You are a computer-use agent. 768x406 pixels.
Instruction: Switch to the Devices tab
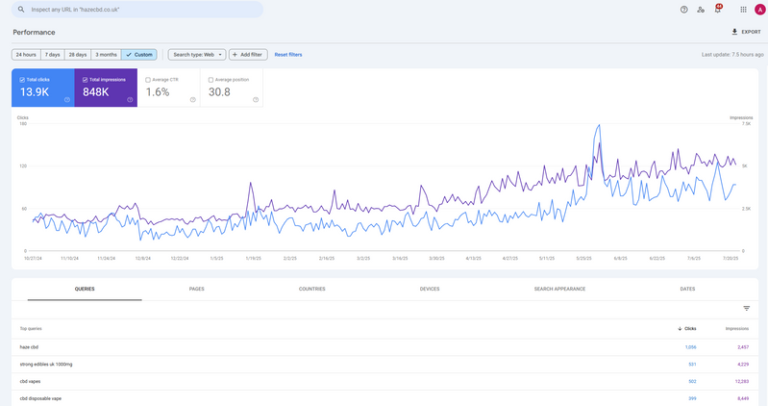click(x=430, y=289)
